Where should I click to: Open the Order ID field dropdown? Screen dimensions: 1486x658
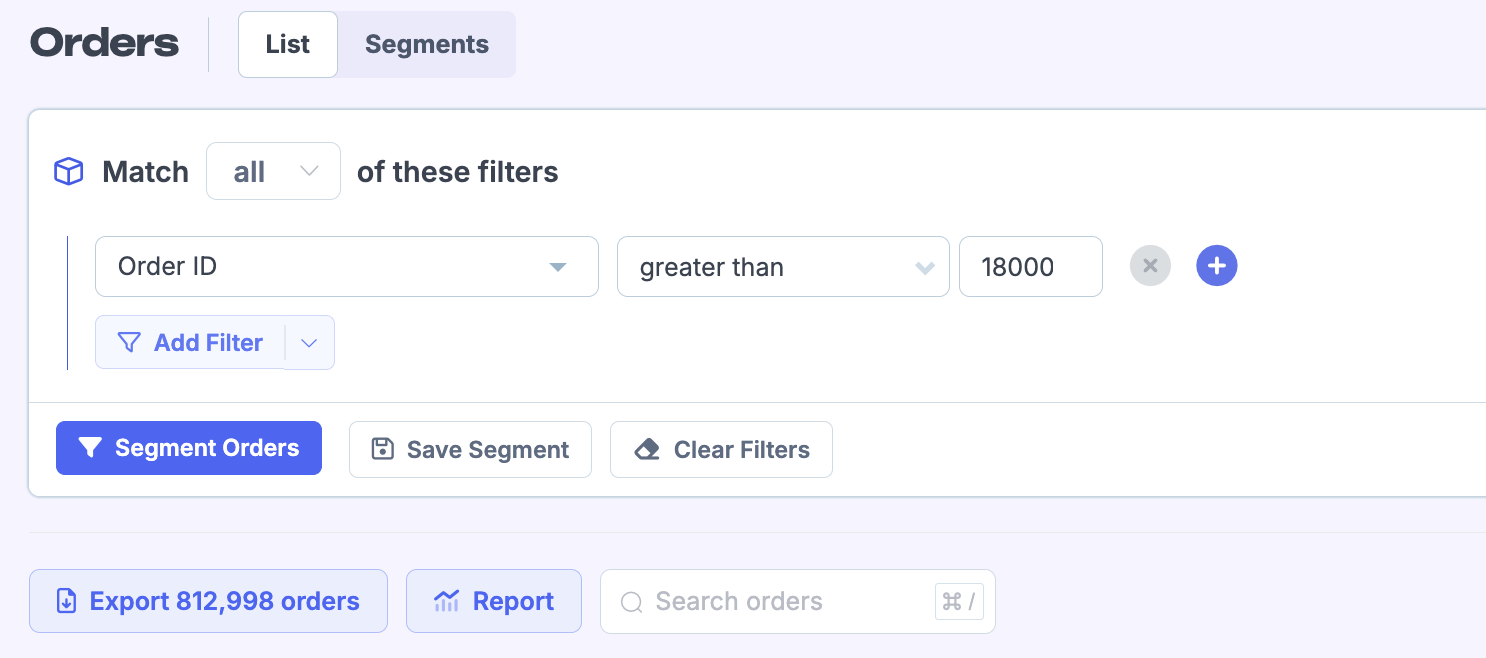click(x=346, y=267)
